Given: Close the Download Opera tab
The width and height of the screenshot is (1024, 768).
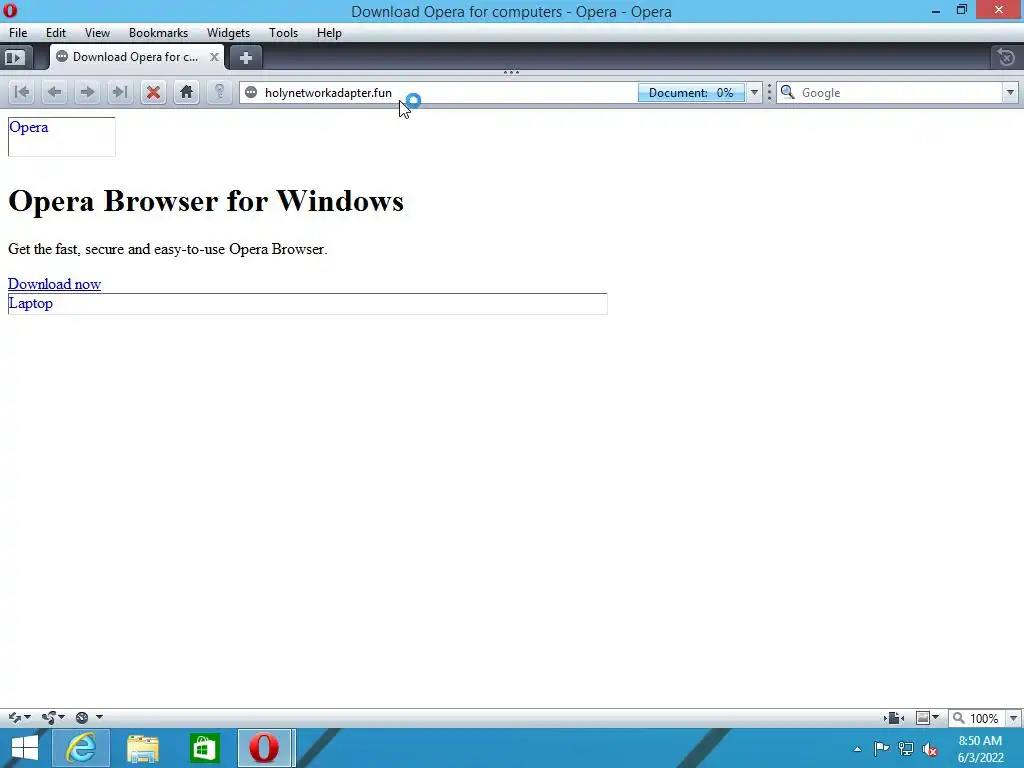Looking at the screenshot, I should 214,57.
